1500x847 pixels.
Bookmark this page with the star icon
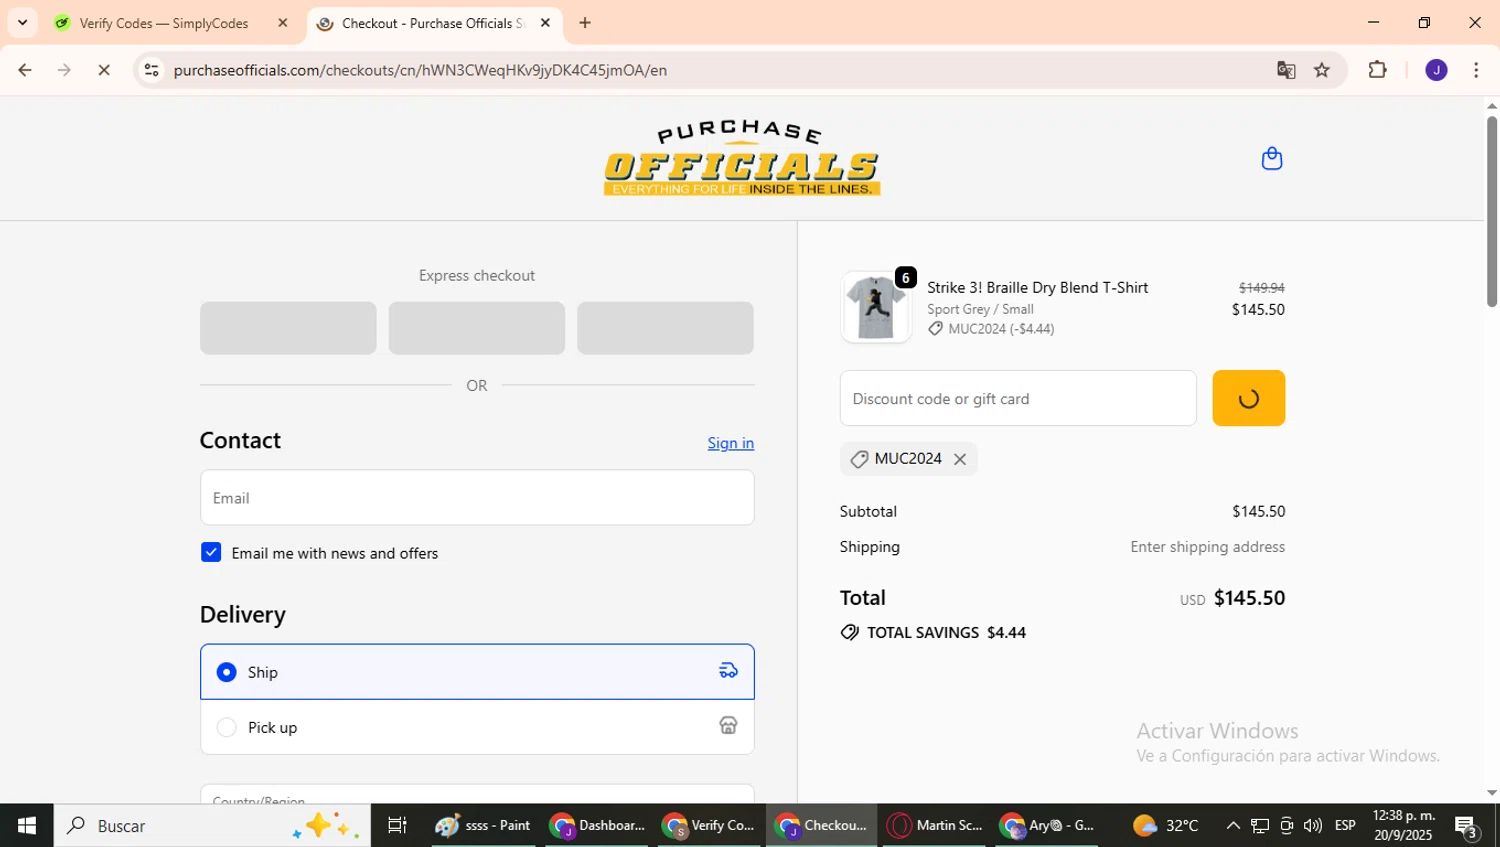pyautogui.click(x=1322, y=70)
